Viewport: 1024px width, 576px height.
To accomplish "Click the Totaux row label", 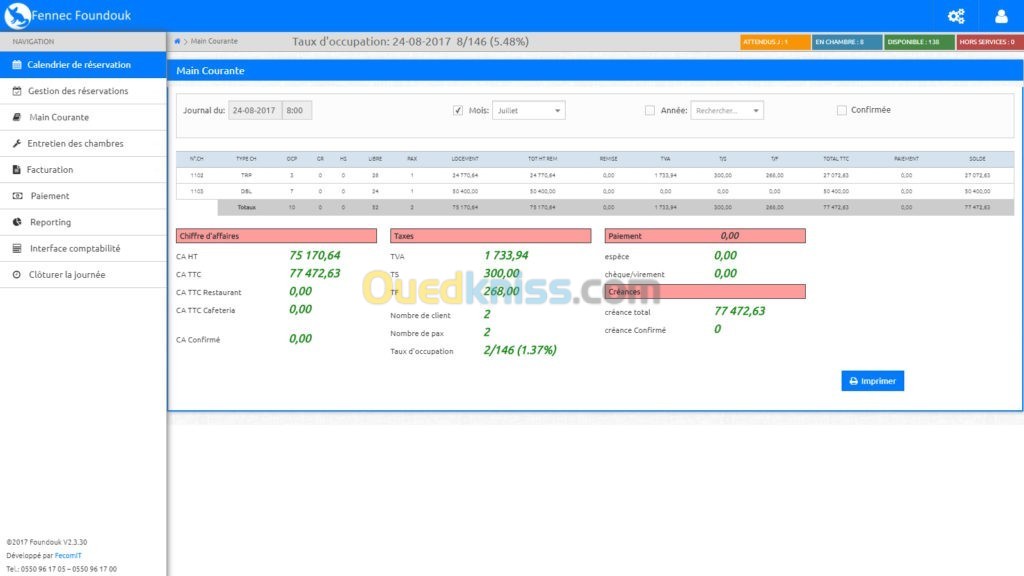I will [x=246, y=208].
